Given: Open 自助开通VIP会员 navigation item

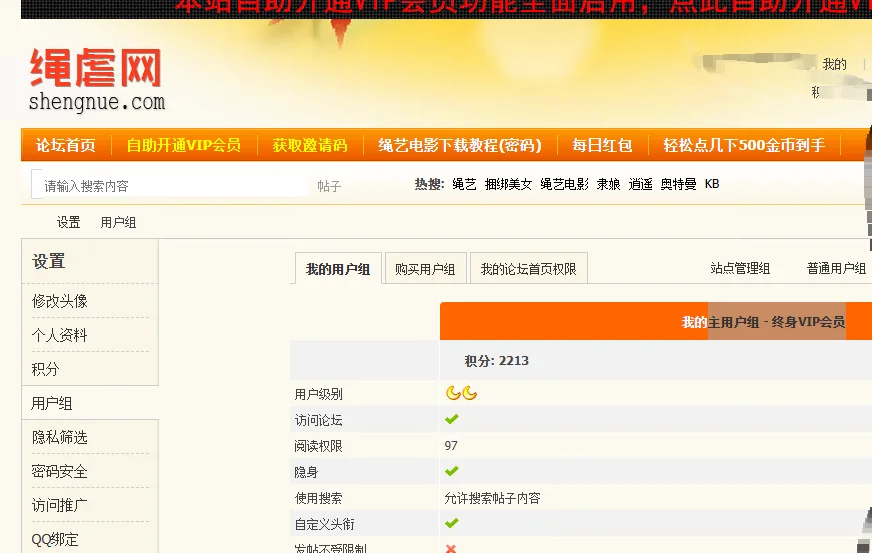Looking at the screenshot, I should 184,145.
